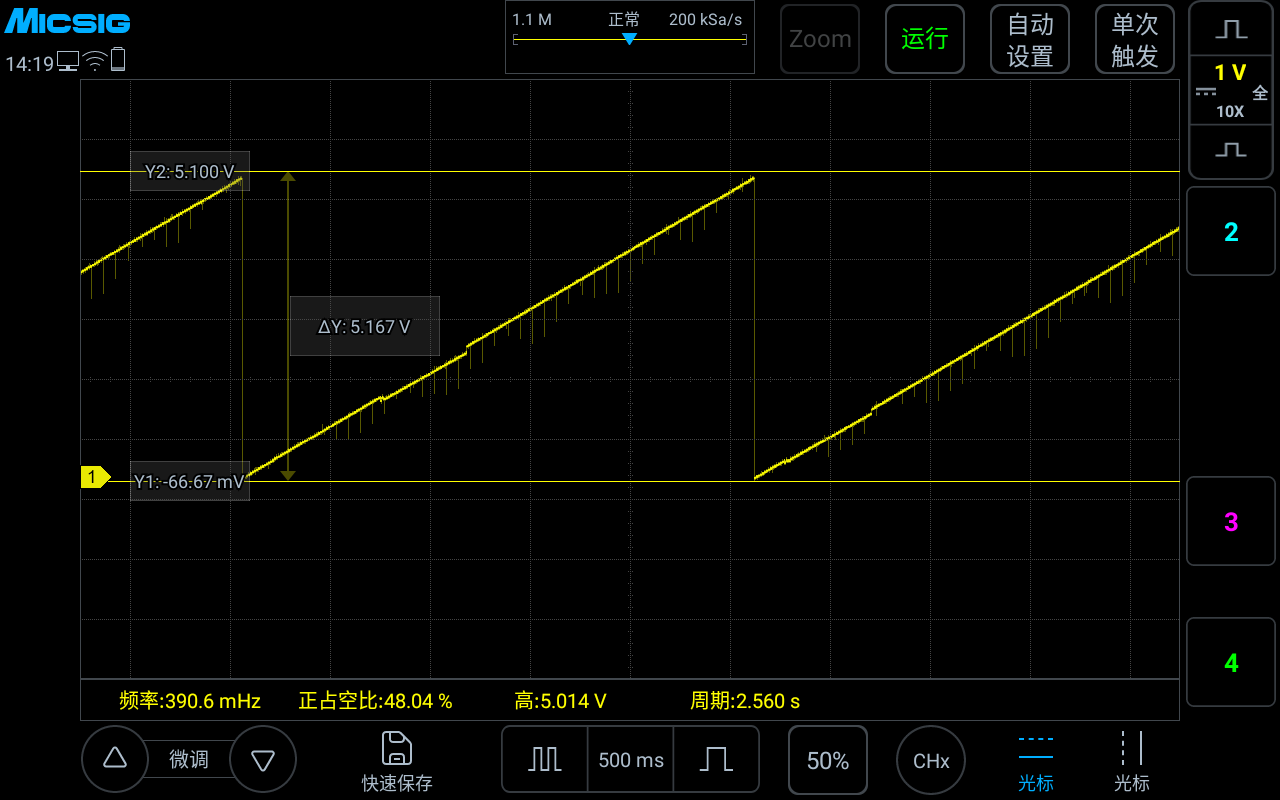Click the channel 1 vertical scale down pulse icon
The width and height of the screenshot is (1280, 800).
[1231, 150]
